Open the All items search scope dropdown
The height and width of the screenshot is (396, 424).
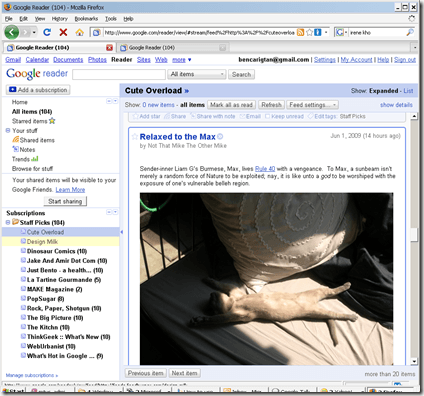(197, 74)
